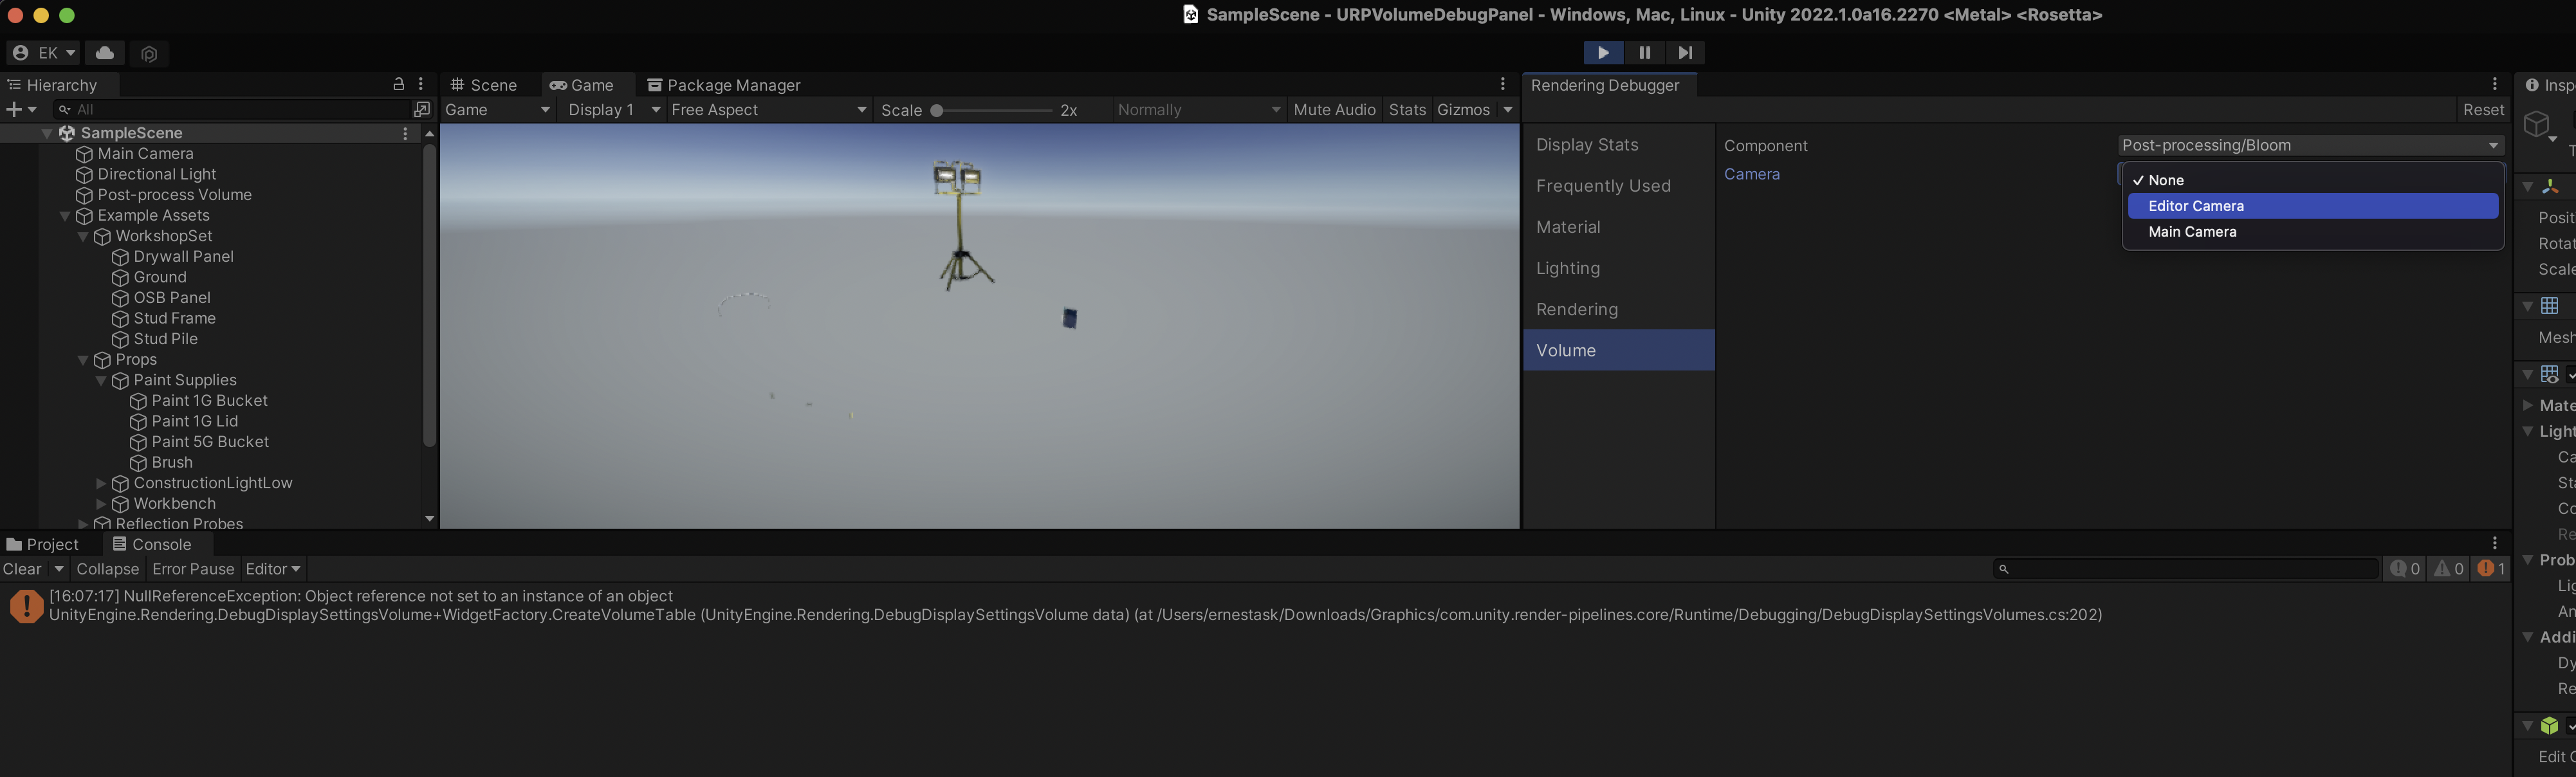Click the Step frame button
2576x777 pixels.
click(x=1685, y=53)
